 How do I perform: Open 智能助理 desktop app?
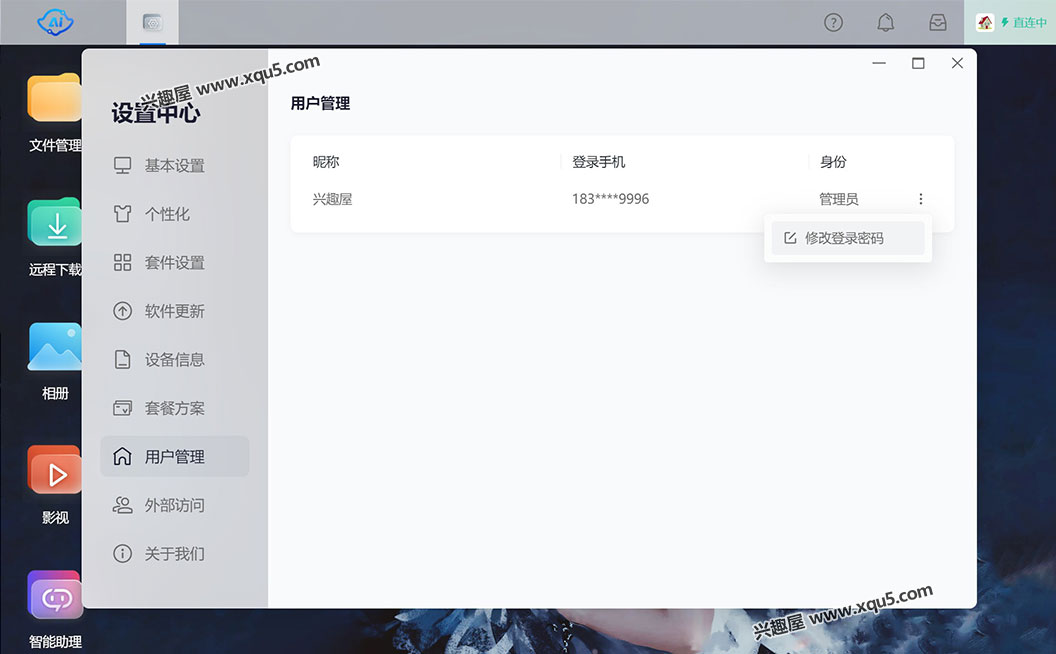pos(55,610)
